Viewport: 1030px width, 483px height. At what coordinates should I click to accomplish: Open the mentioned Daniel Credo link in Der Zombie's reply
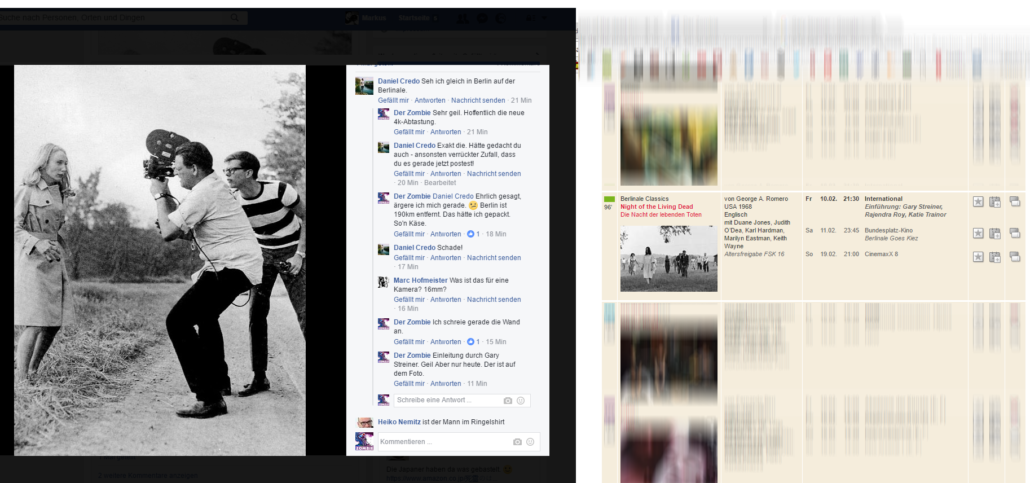click(x=453, y=196)
